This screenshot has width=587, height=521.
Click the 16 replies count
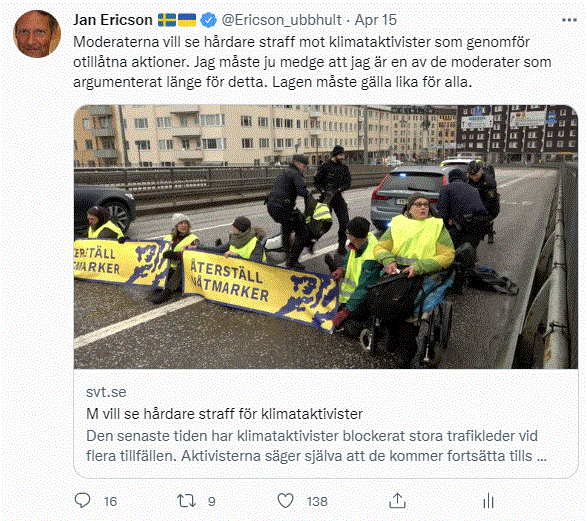(110, 502)
